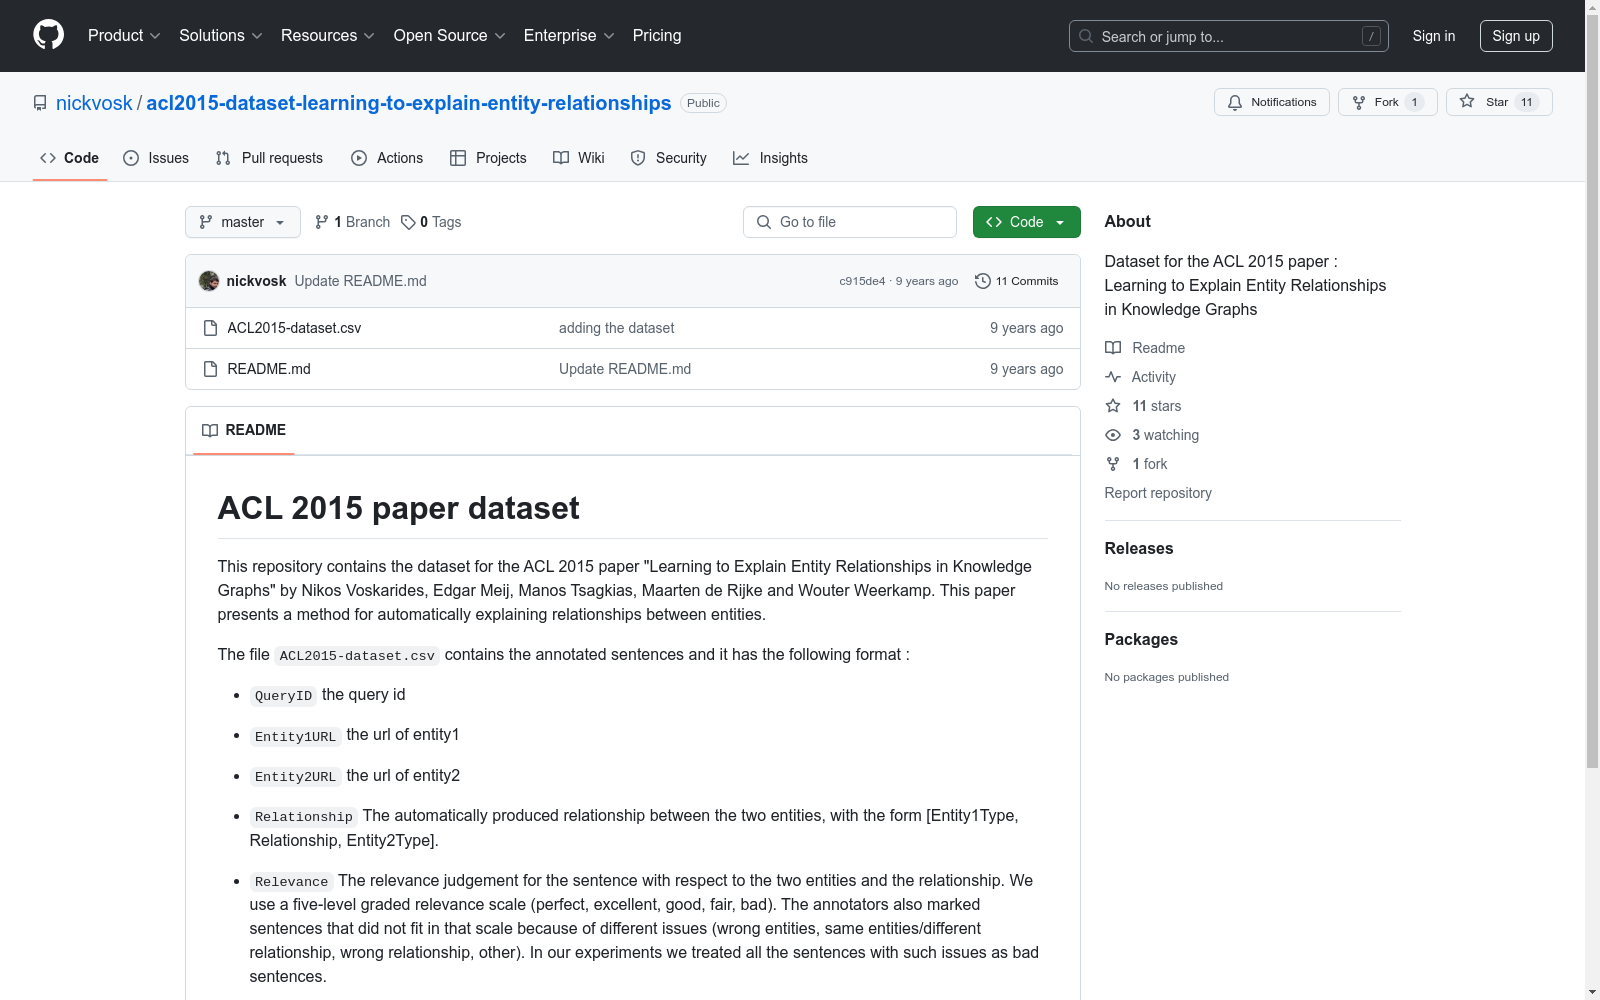Click the Notifications button

tap(1272, 102)
